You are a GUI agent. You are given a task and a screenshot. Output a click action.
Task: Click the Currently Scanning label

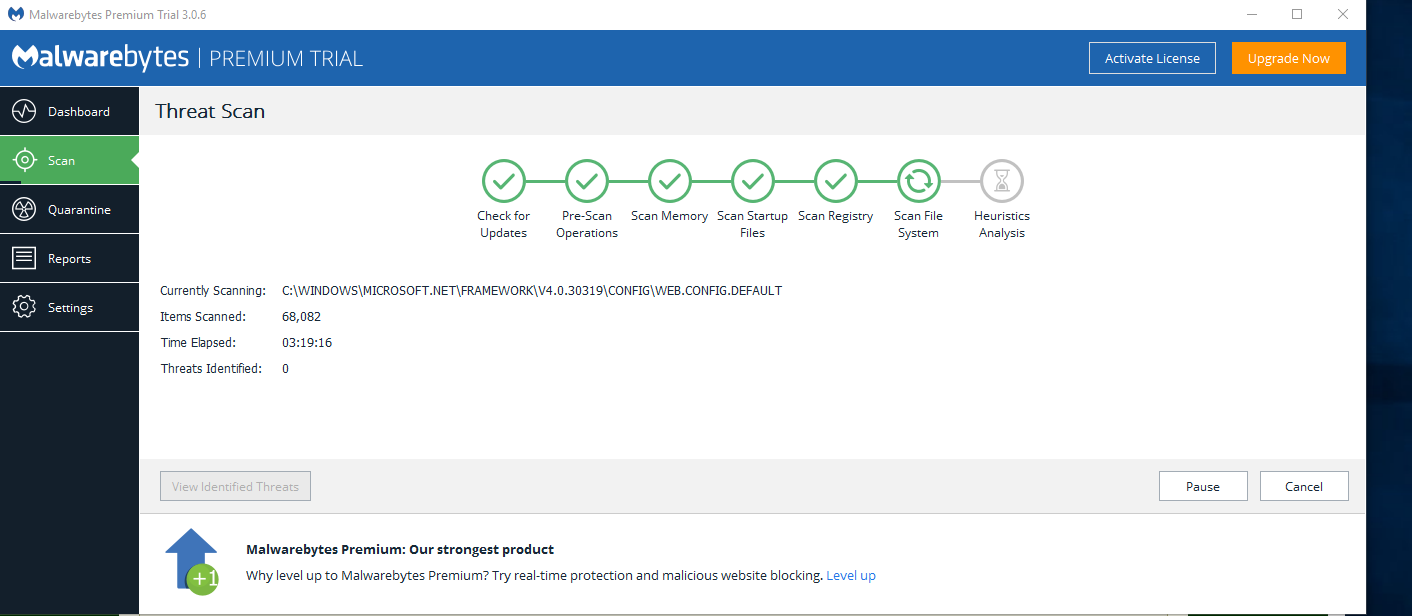(213, 290)
